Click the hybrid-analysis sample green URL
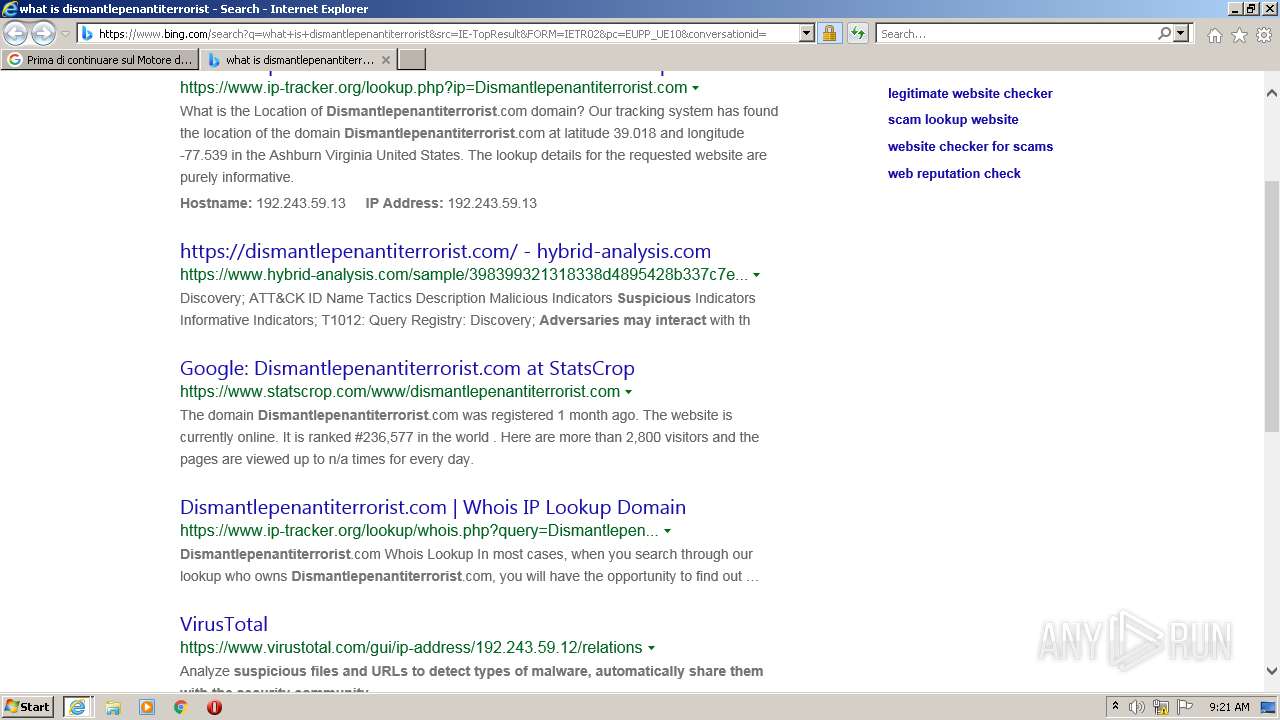This screenshot has height=720, width=1280. click(x=464, y=274)
